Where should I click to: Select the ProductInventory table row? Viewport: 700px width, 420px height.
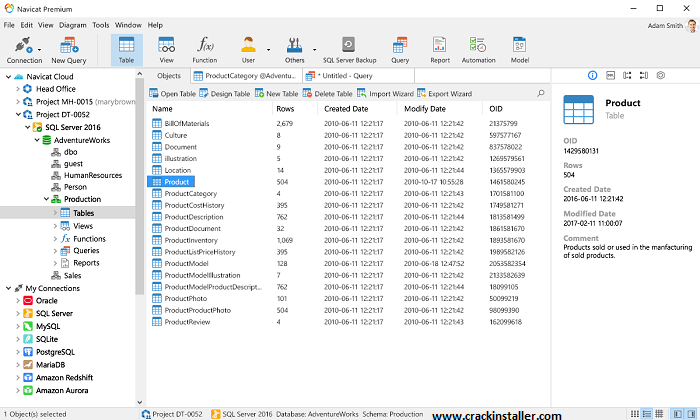pos(348,240)
